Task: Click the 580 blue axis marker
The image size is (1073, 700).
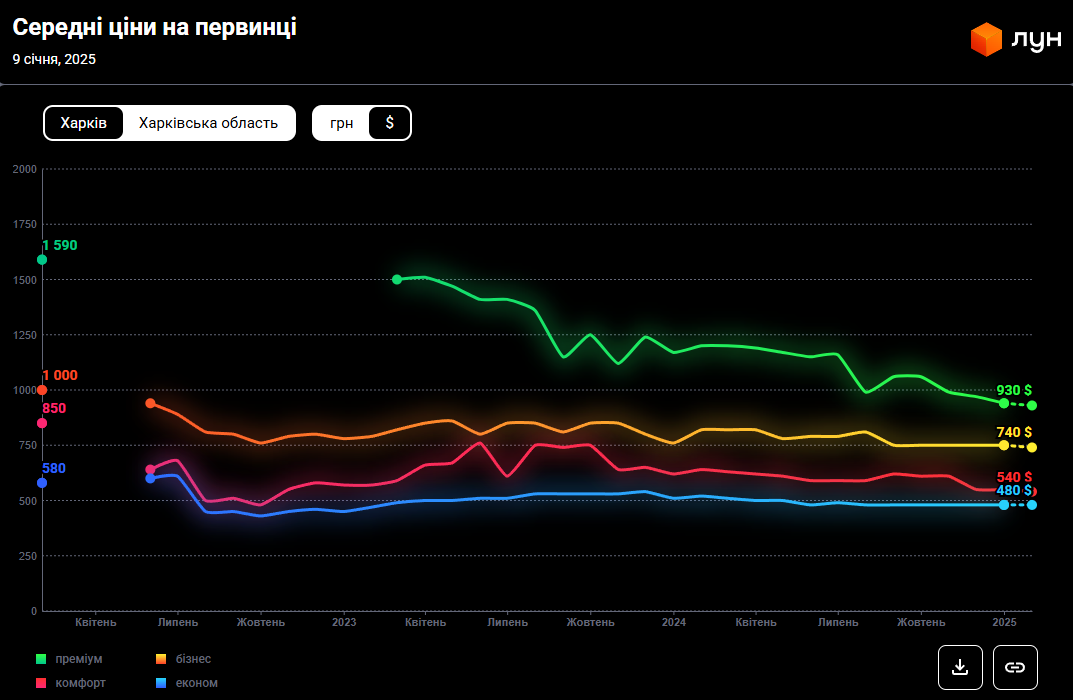Action: coord(42,483)
